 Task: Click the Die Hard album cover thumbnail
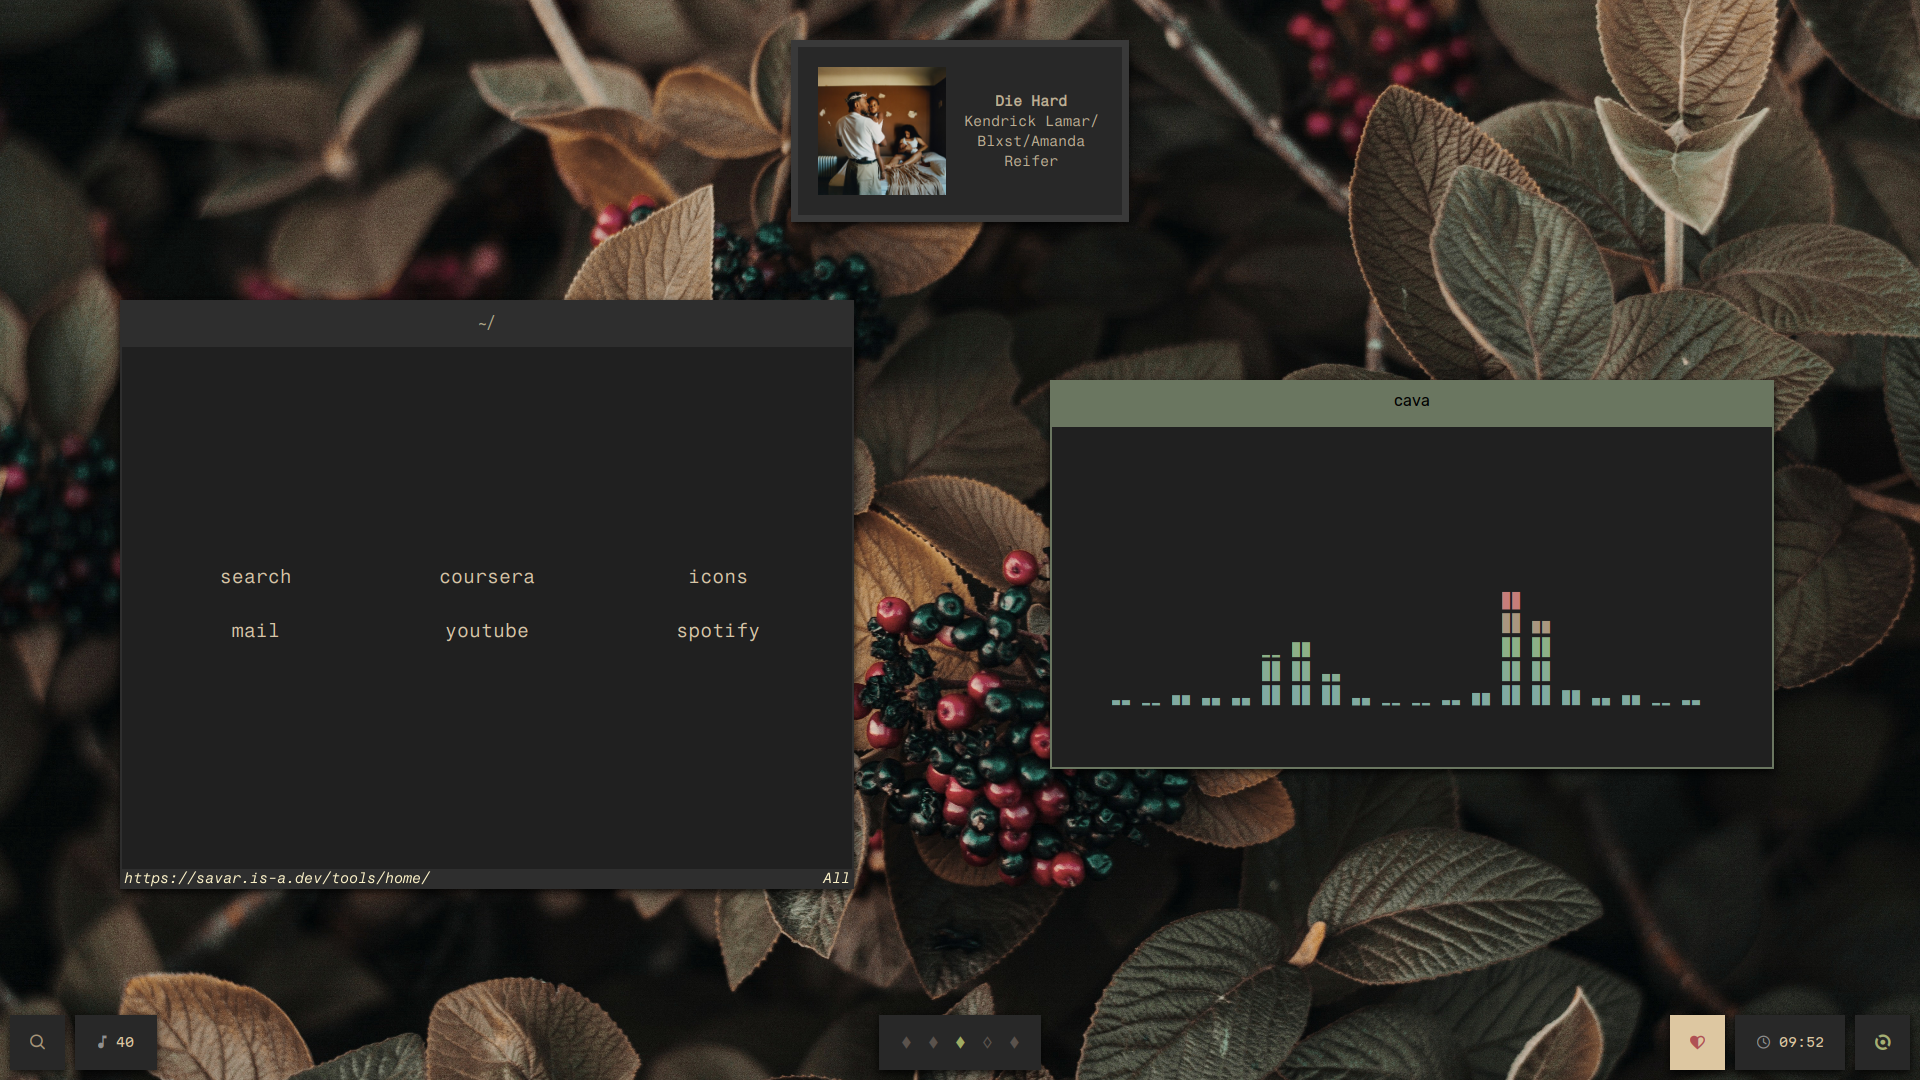pyautogui.click(x=881, y=131)
